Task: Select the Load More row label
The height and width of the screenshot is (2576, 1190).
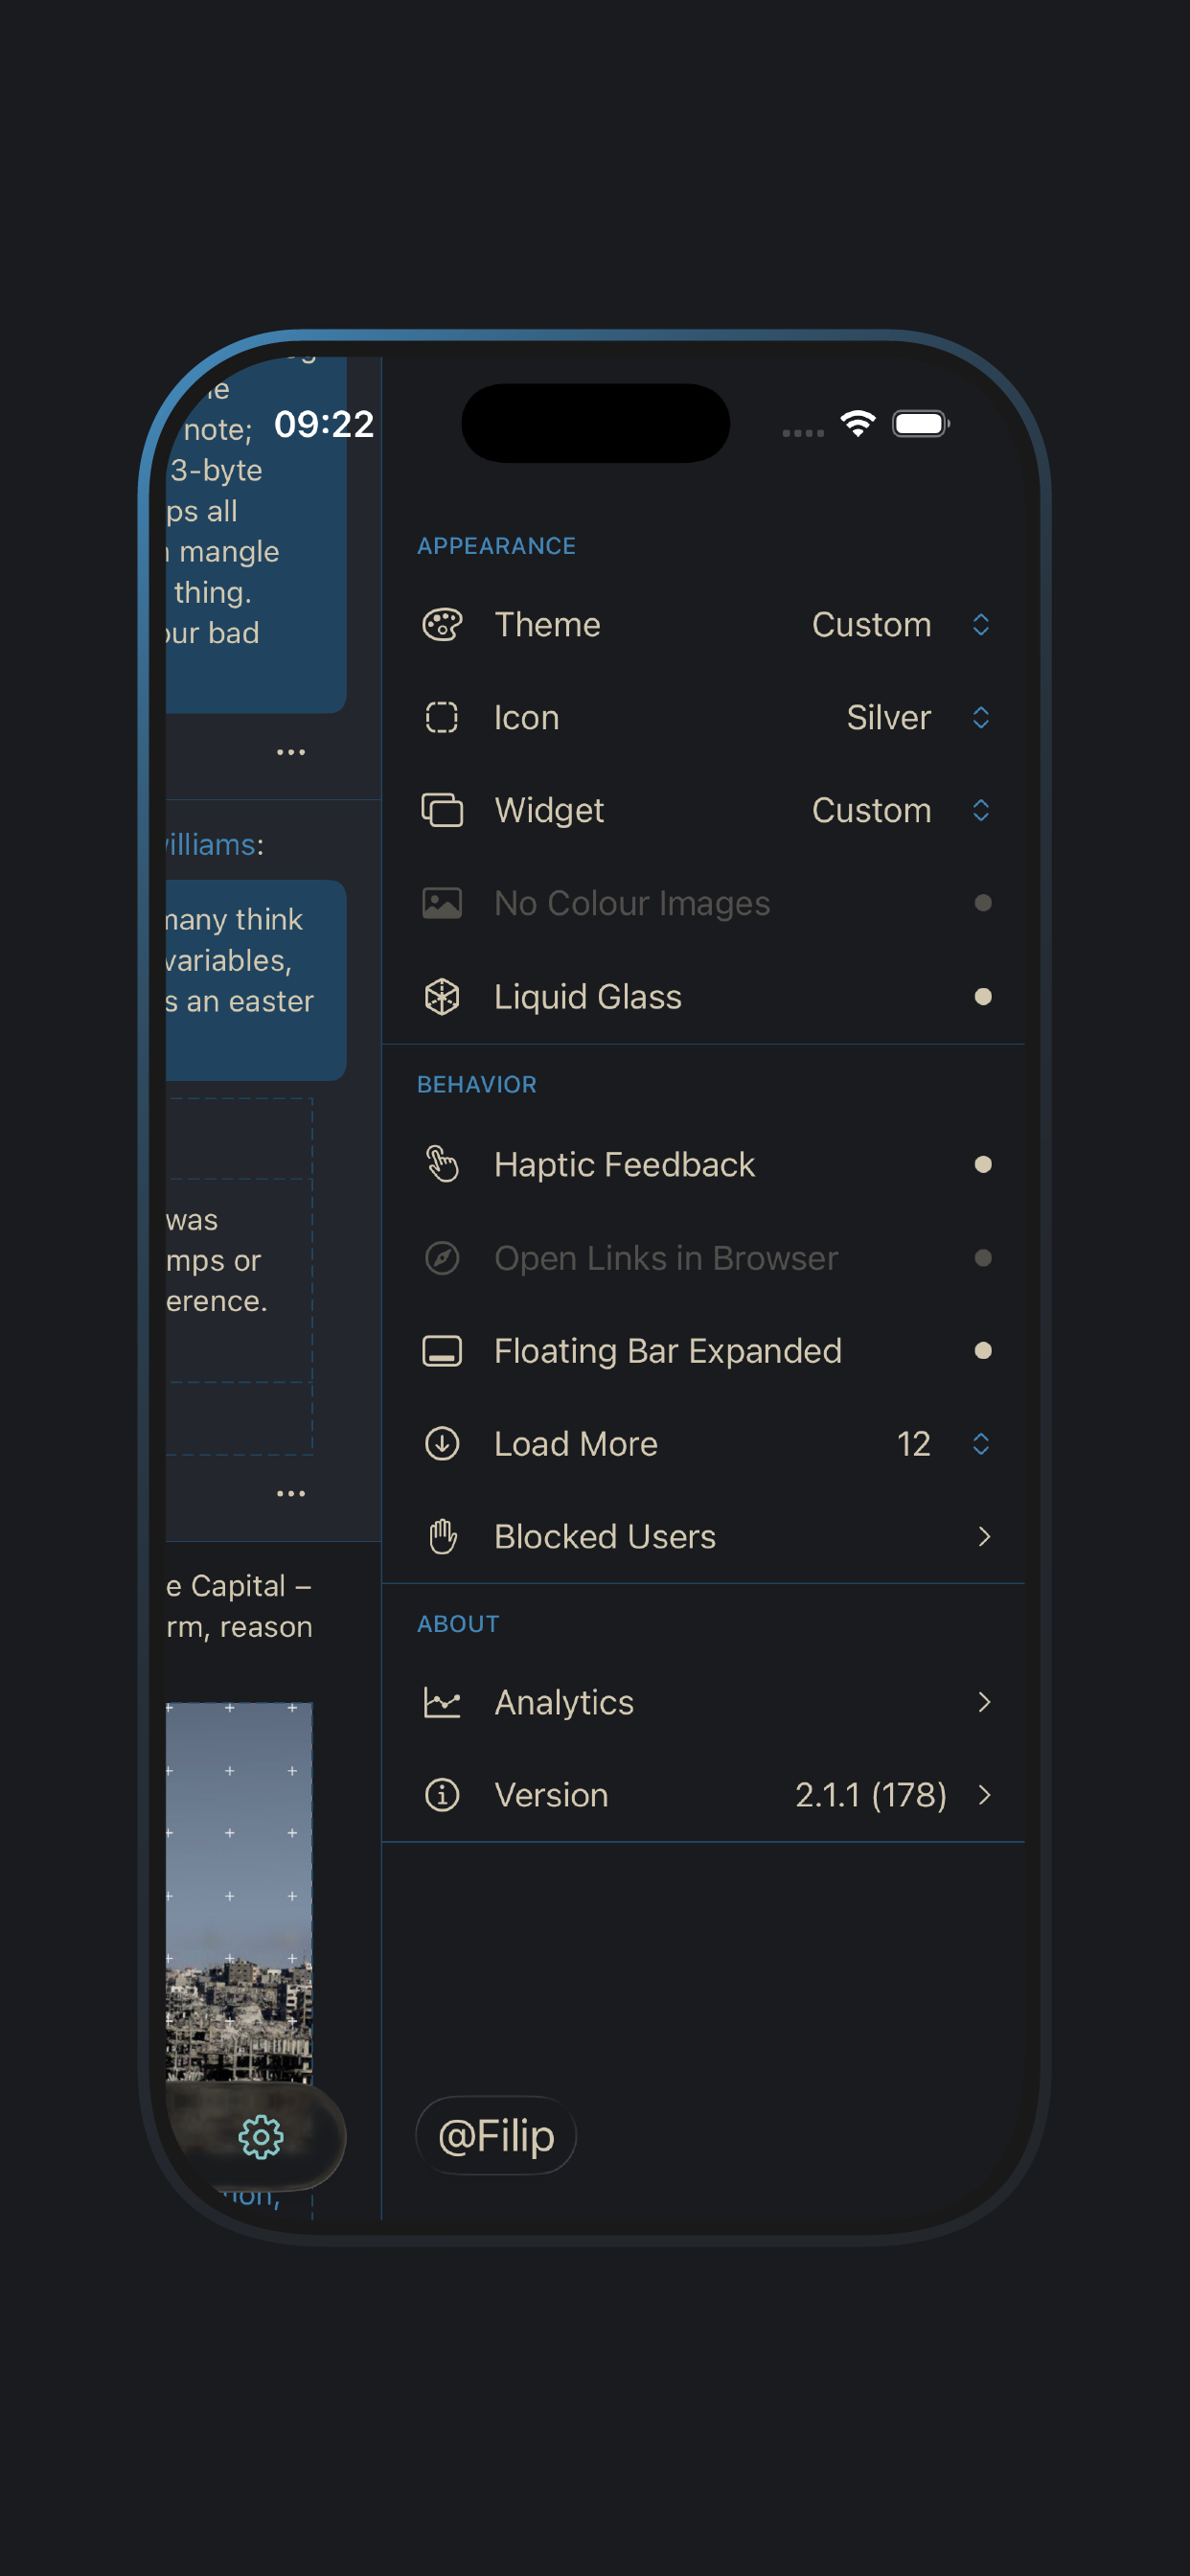Action: (576, 1444)
